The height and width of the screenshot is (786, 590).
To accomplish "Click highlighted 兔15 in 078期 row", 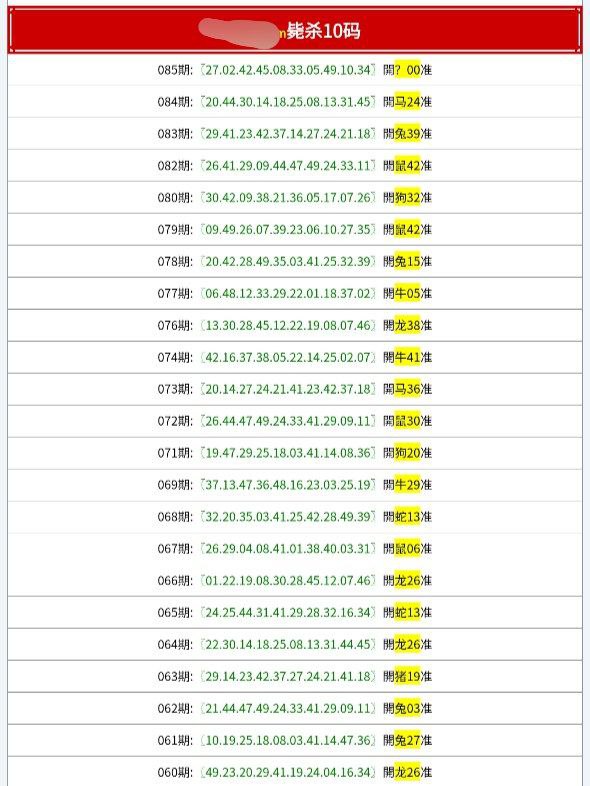I will point(407,261).
